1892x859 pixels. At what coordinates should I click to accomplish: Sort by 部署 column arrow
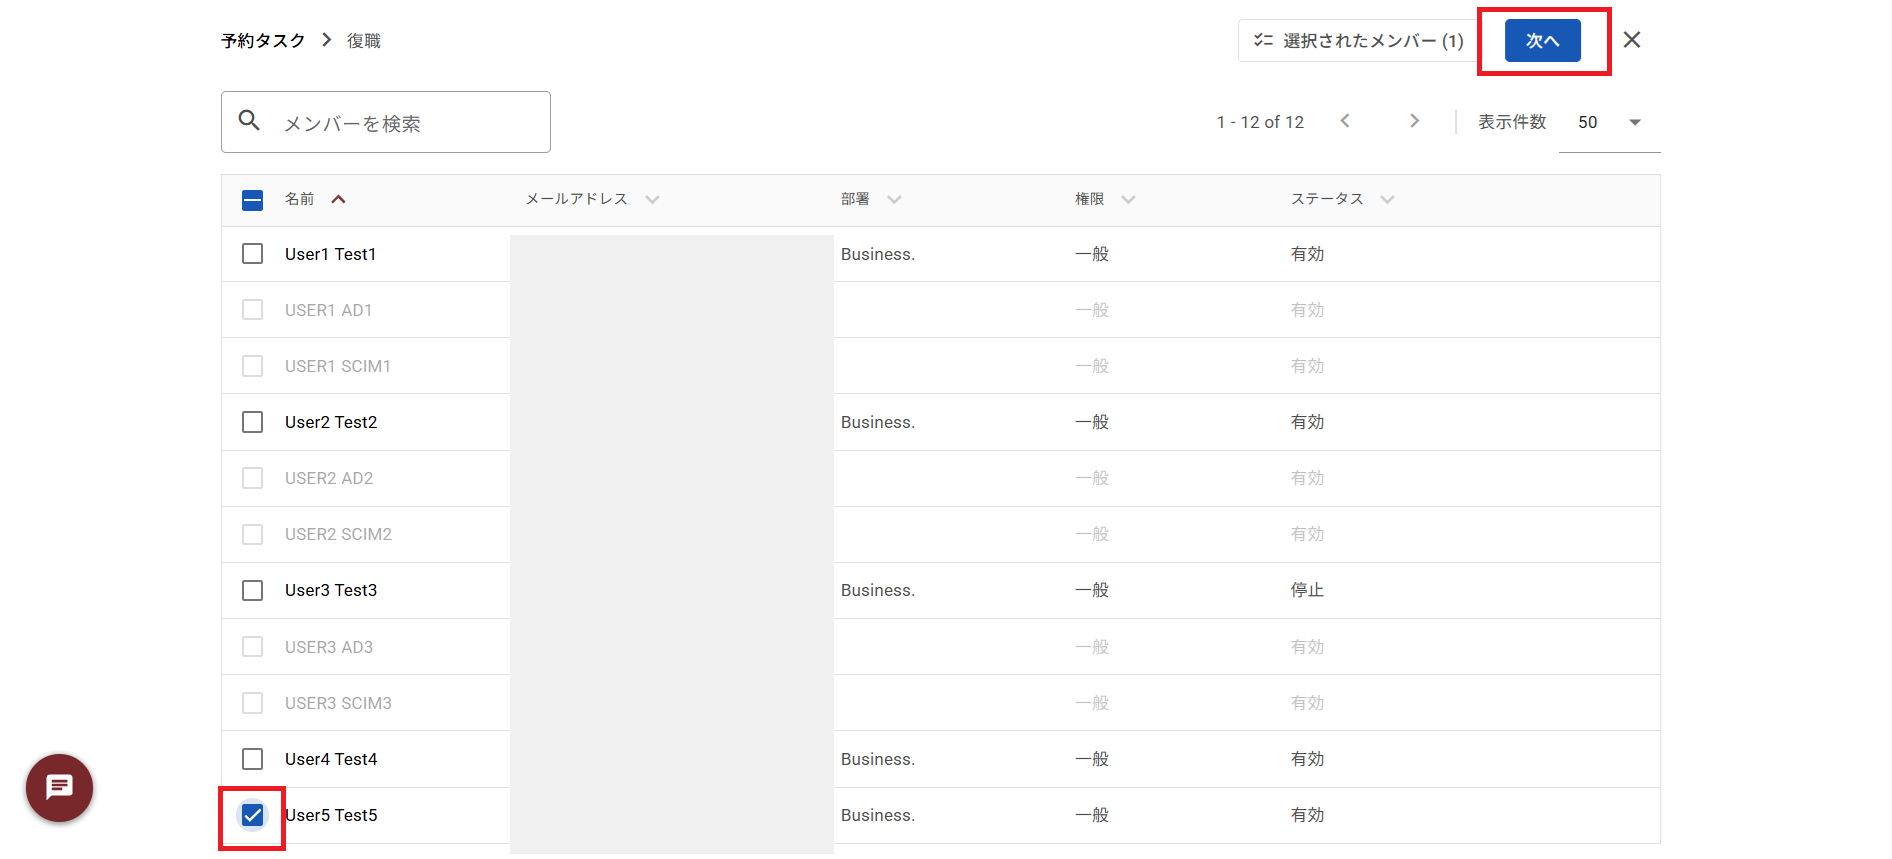[x=894, y=199]
